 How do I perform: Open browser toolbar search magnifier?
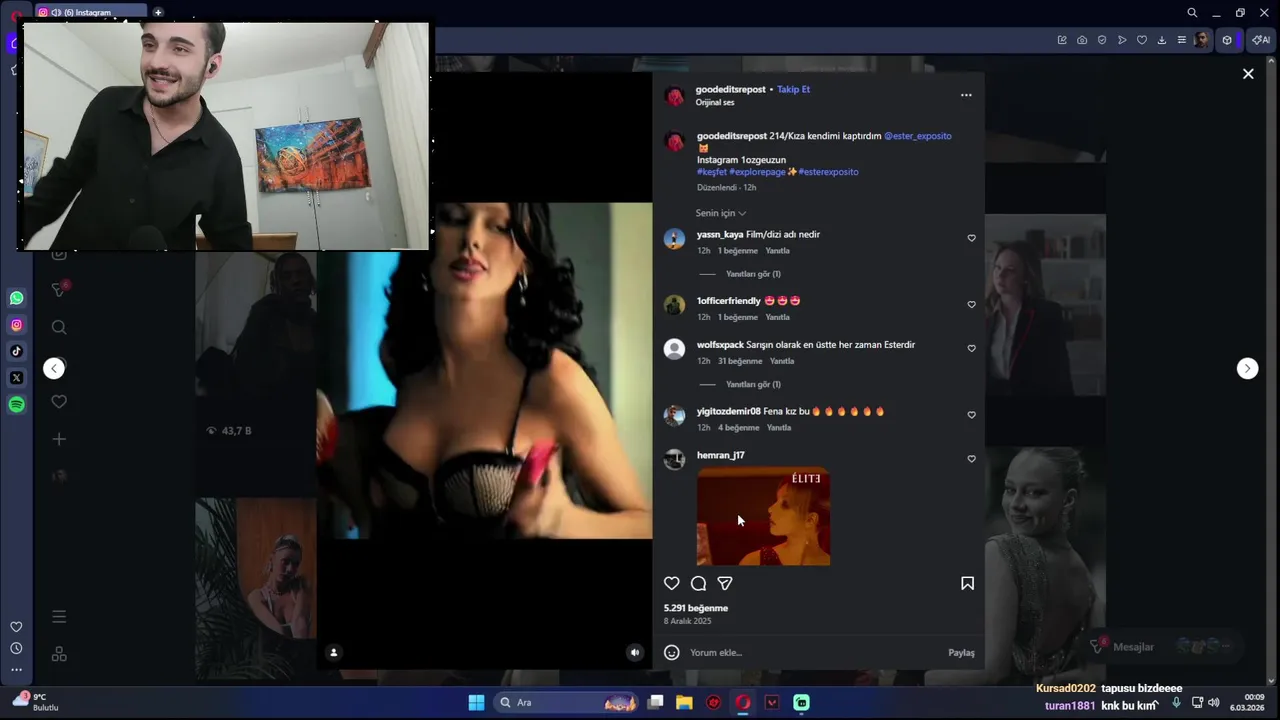[1192, 13]
